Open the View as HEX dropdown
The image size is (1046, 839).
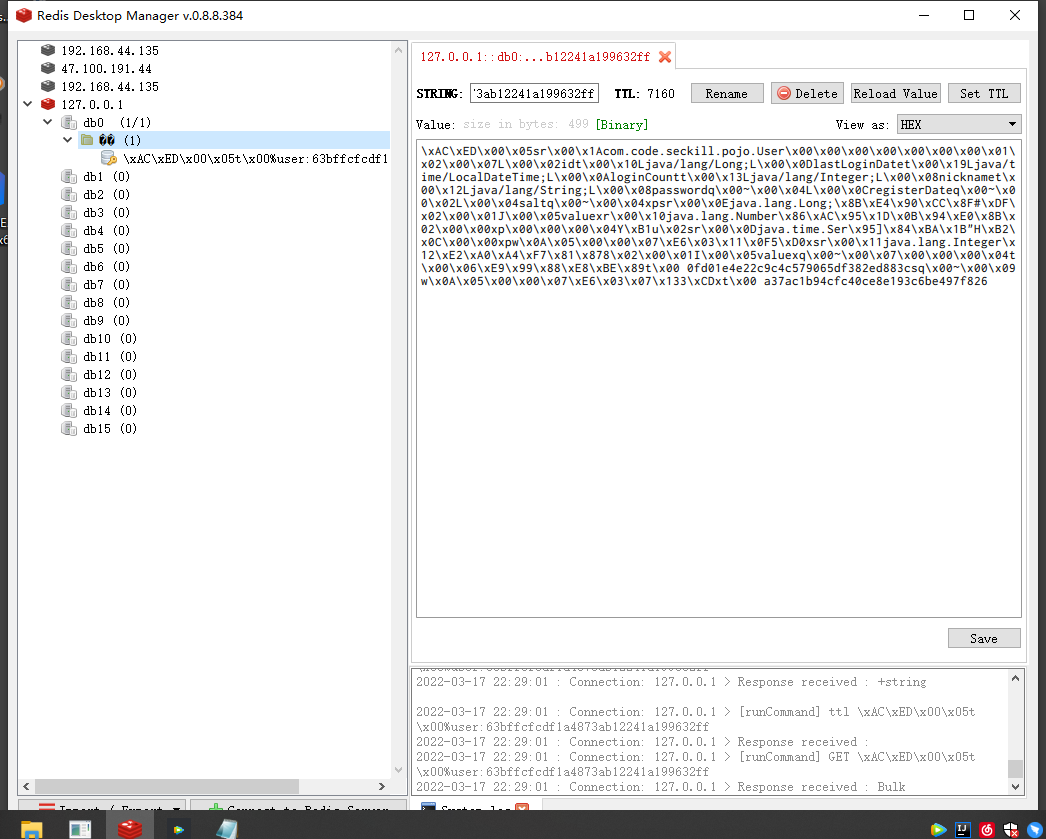959,124
